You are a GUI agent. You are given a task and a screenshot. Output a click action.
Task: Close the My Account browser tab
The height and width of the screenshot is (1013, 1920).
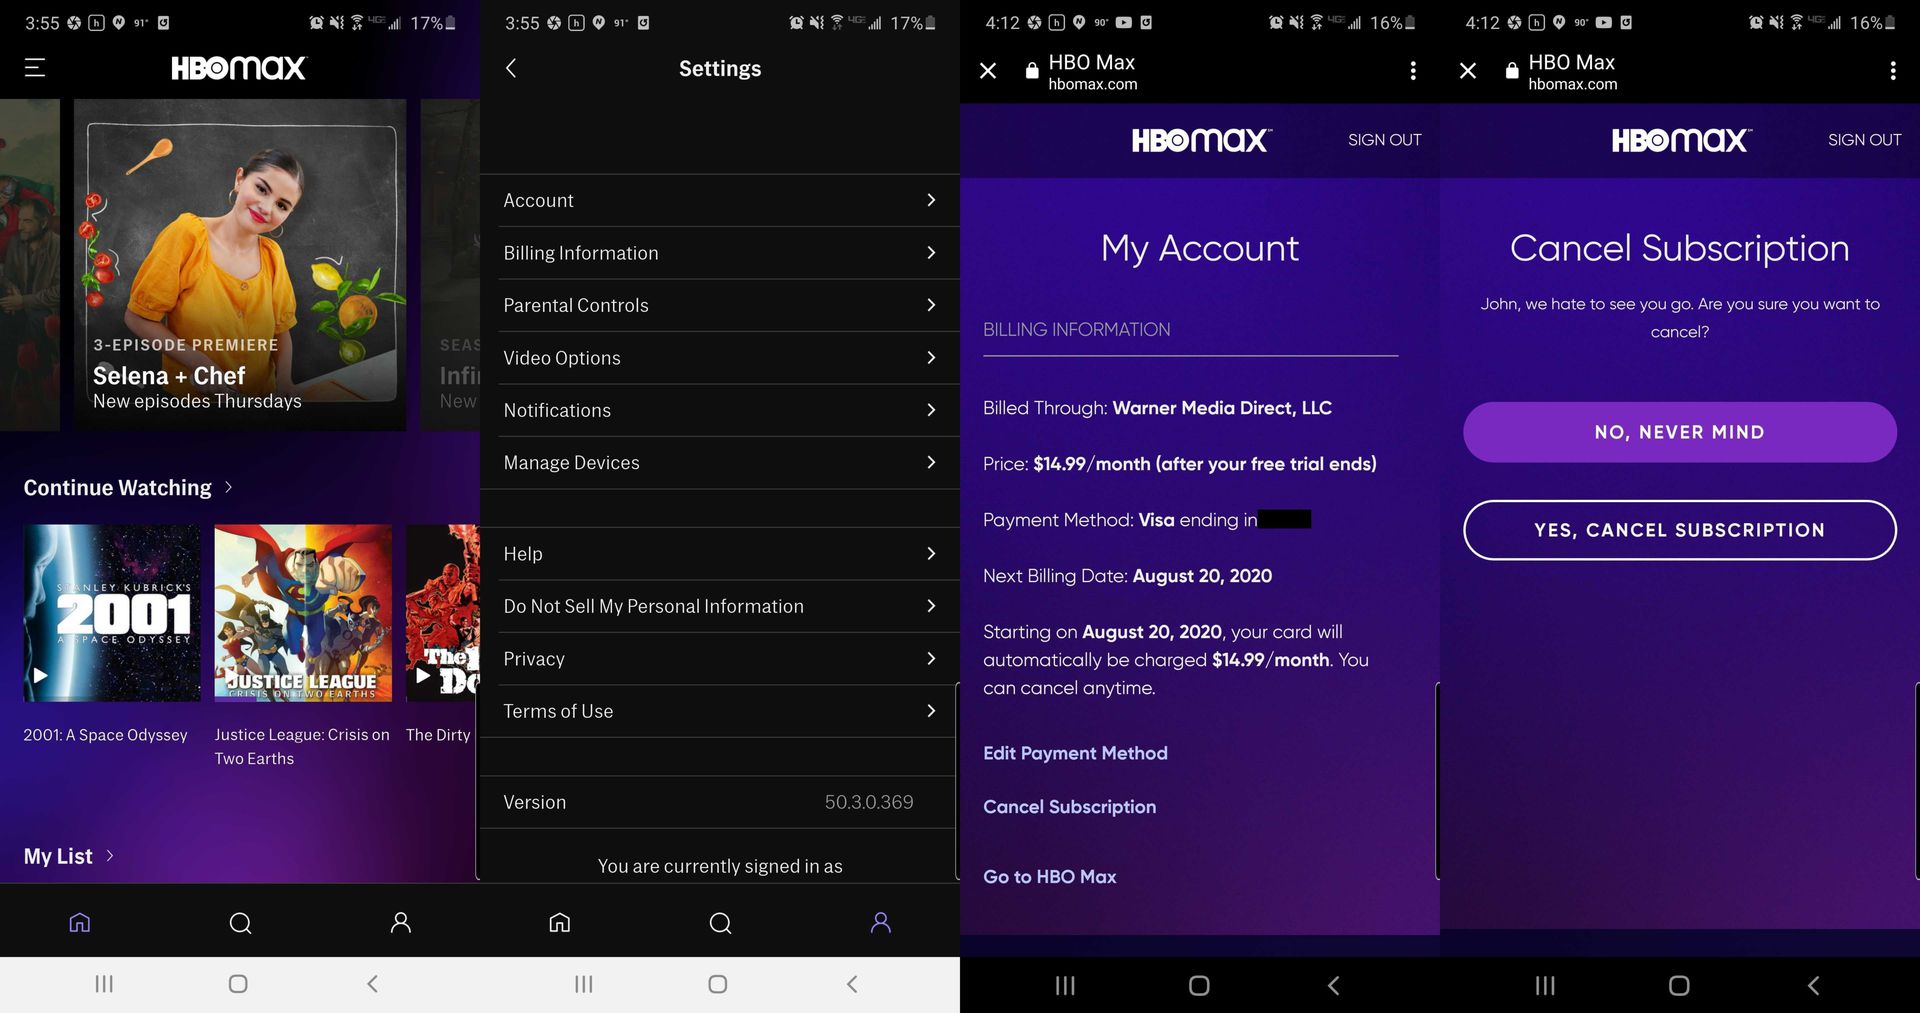coord(988,71)
